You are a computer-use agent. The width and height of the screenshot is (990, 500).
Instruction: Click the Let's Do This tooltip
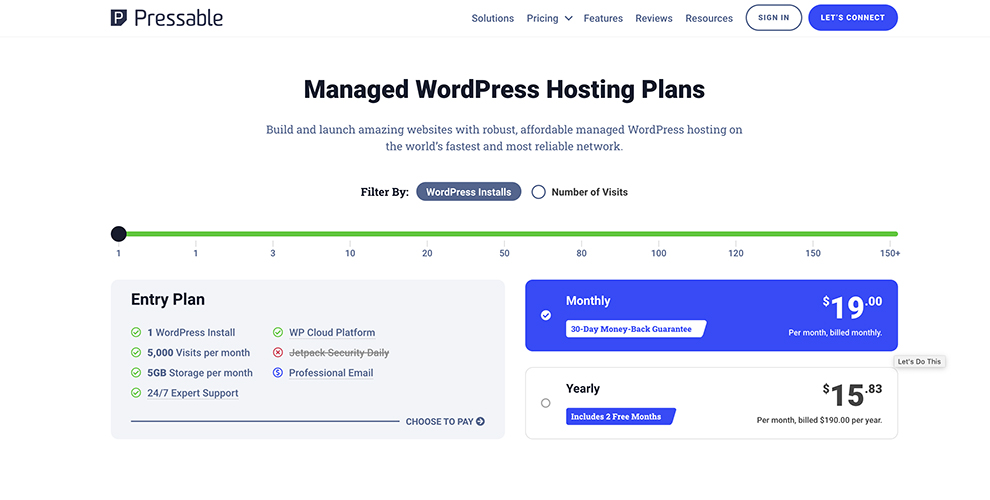919,362
